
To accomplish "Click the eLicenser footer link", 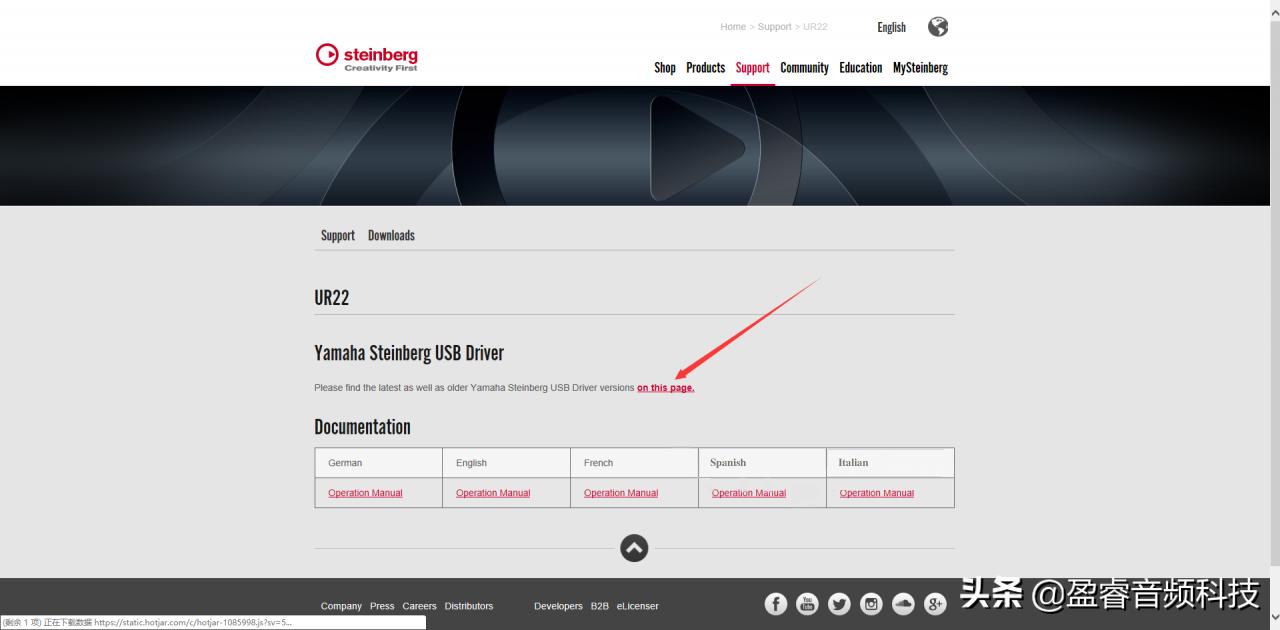I will pyautogui.click(x=637, y=606).
